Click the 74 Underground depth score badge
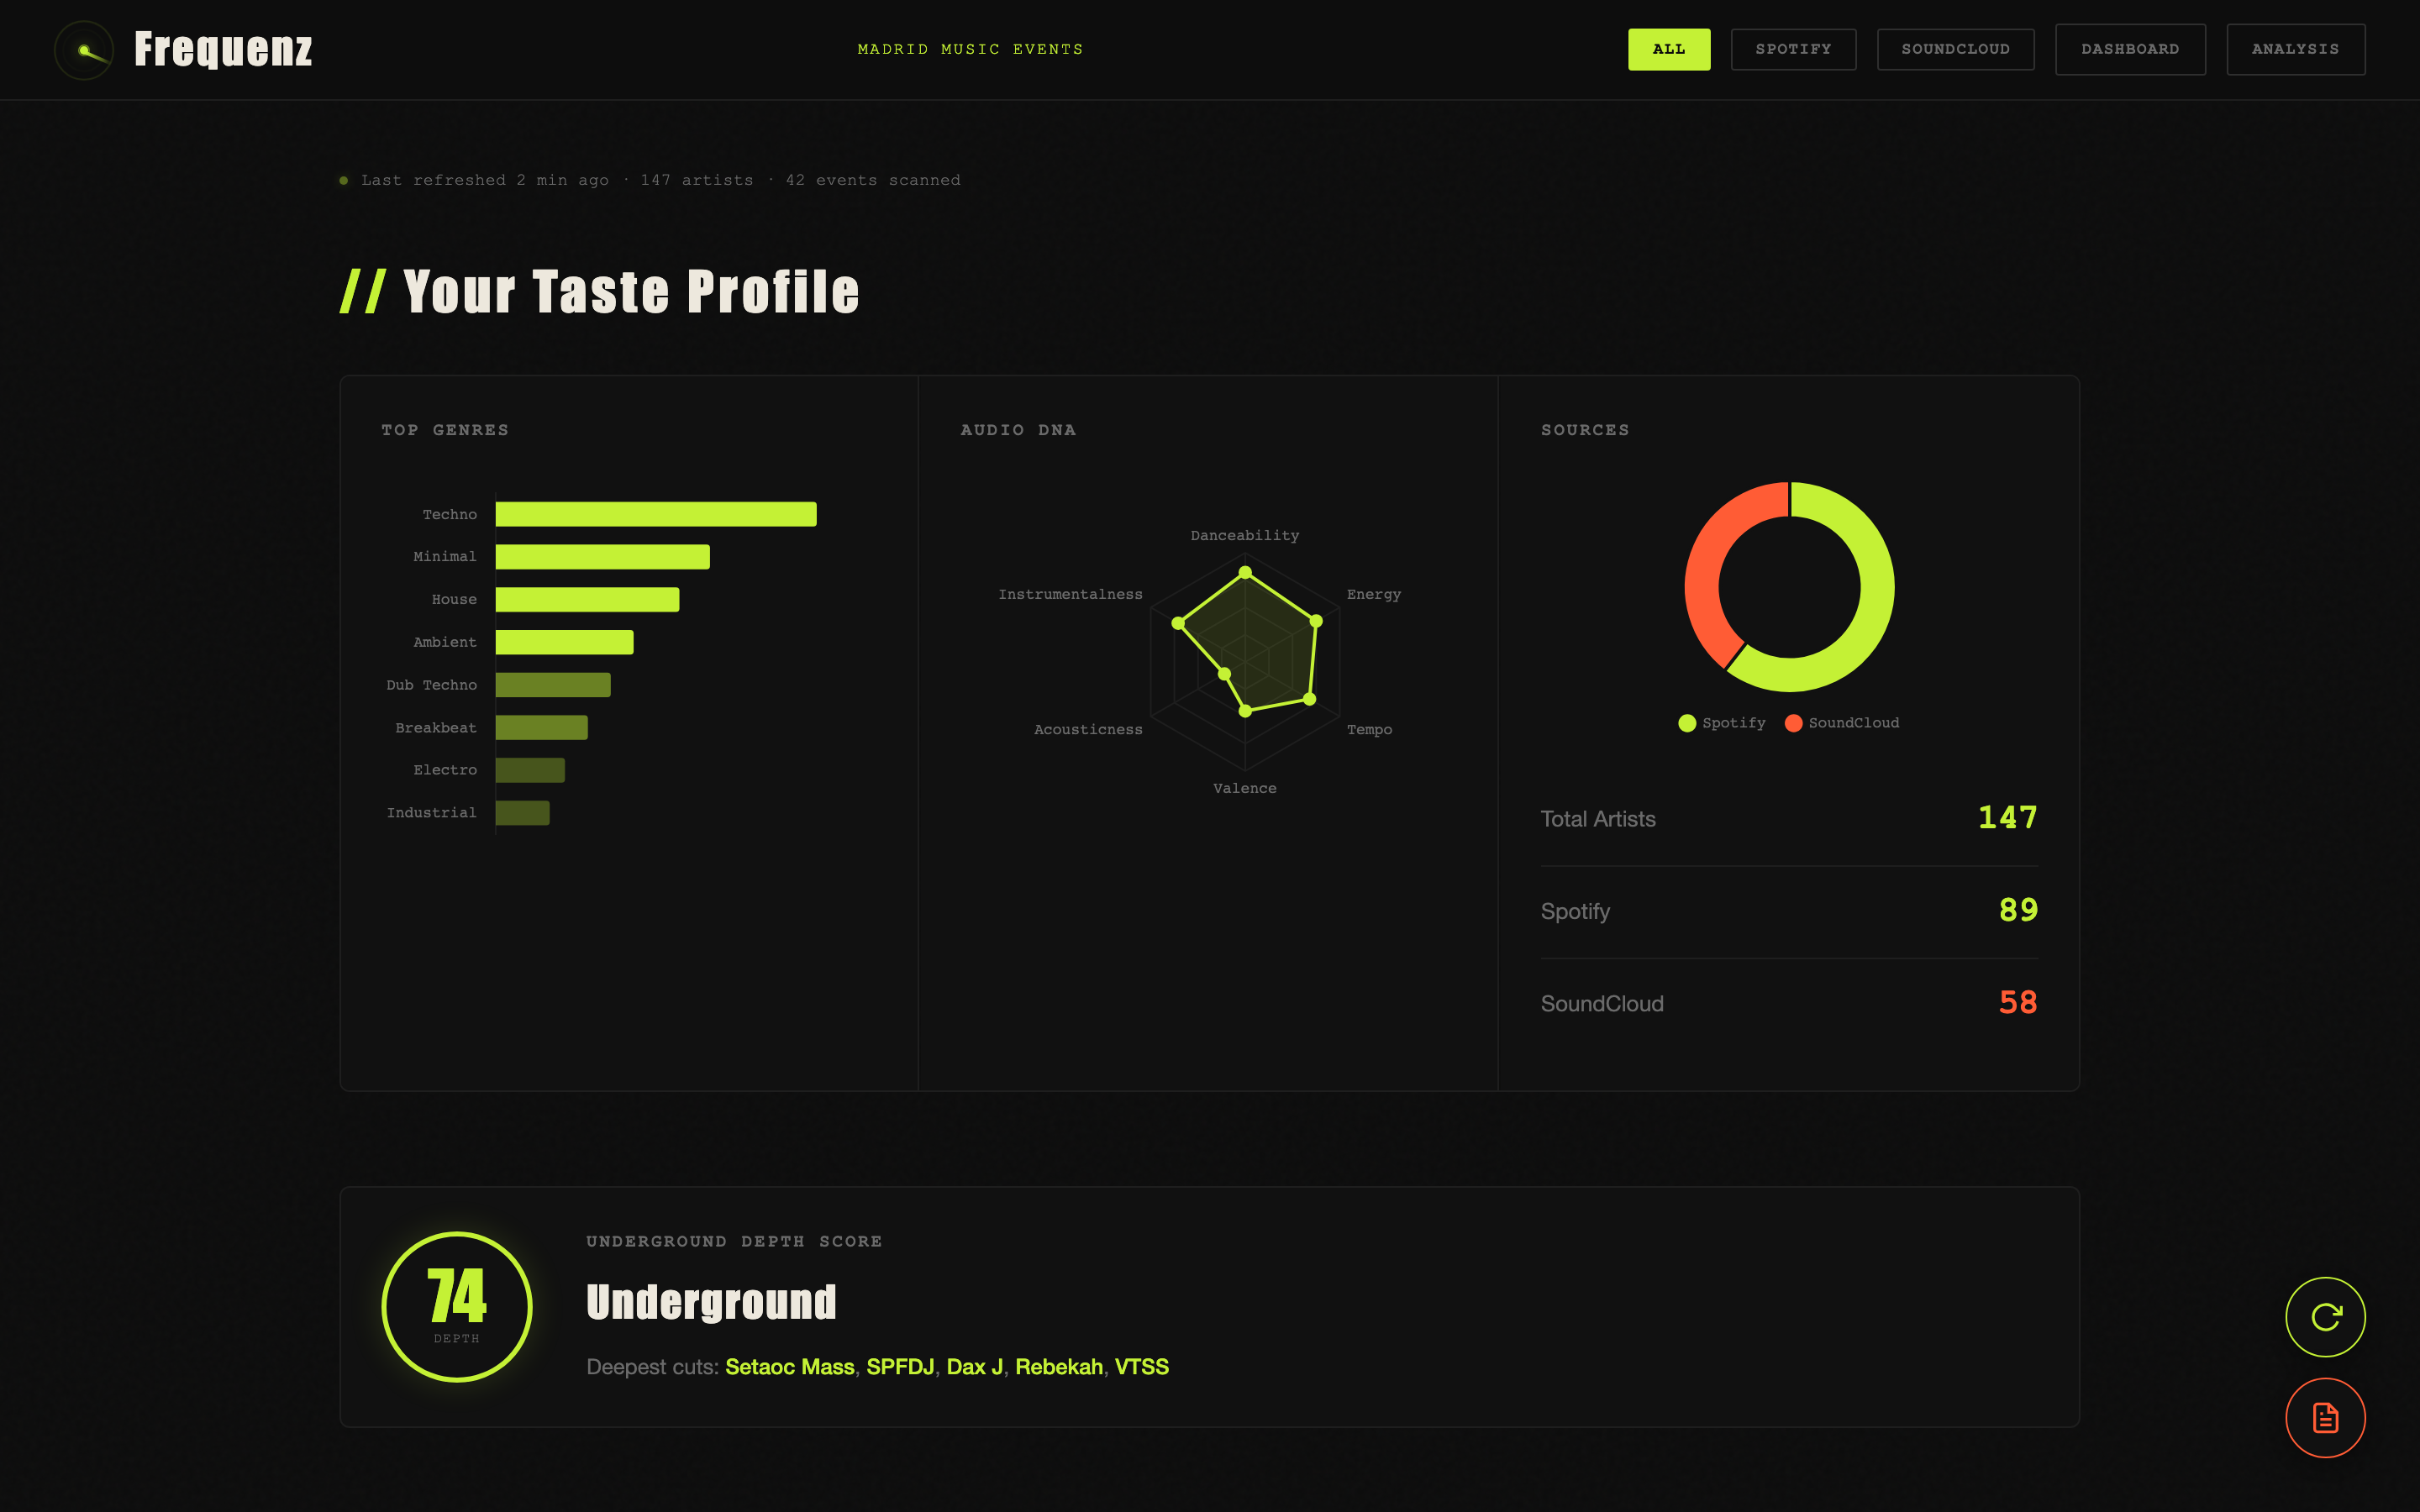Viewport: 2420px width, 1512px height. tap(456, 1307)
